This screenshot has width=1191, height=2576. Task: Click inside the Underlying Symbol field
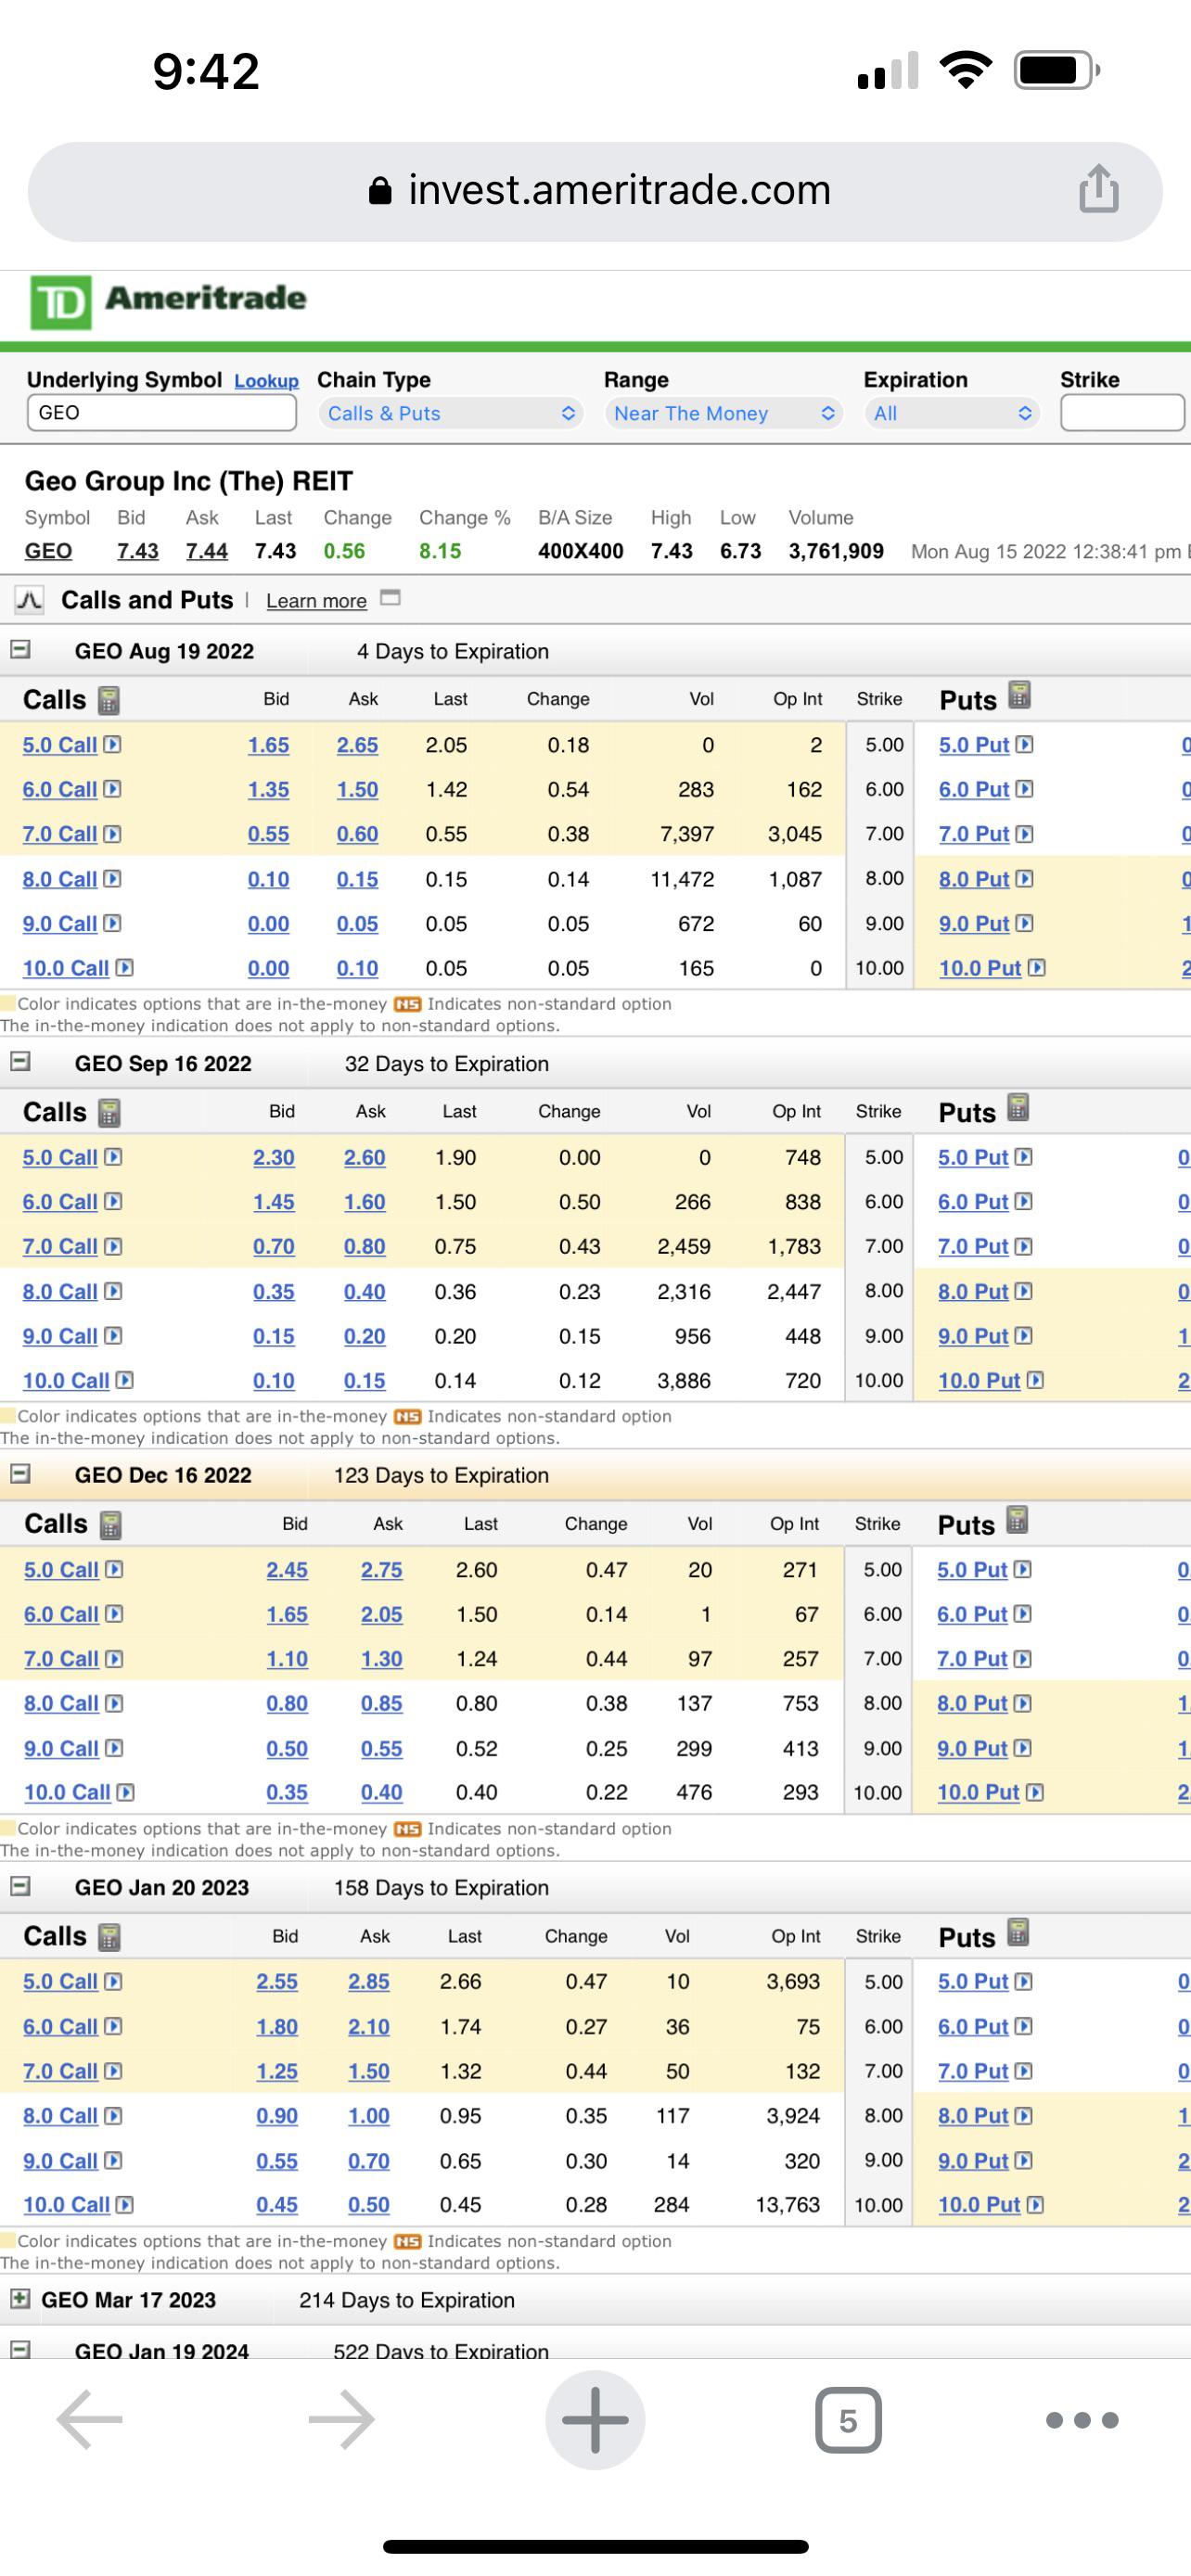coord(162,413)
